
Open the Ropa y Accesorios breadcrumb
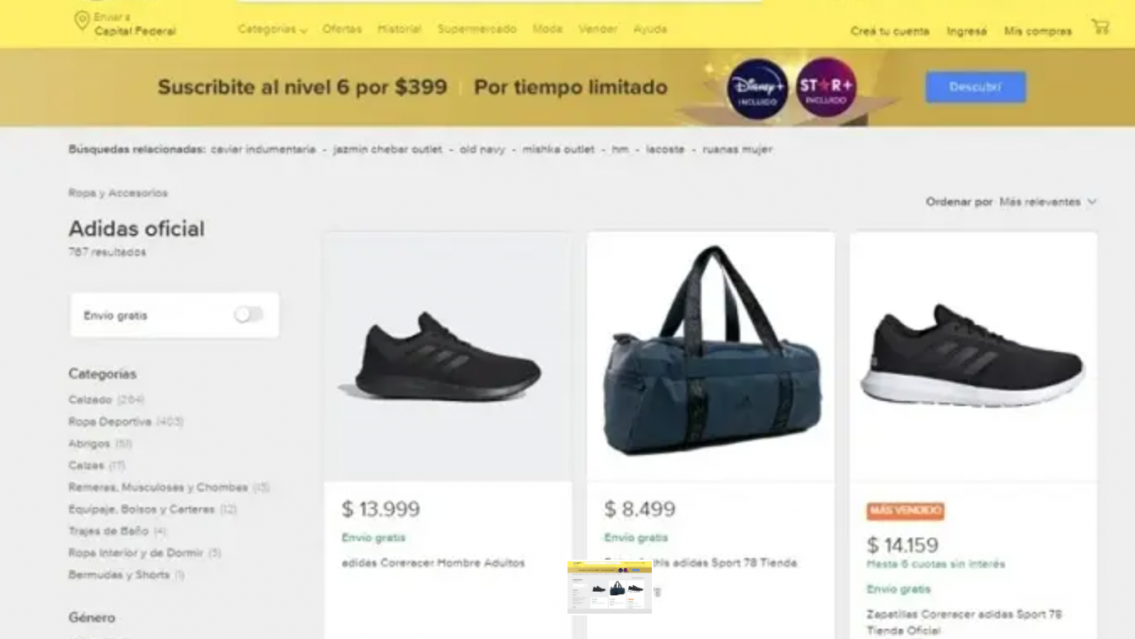coord(116,193)
